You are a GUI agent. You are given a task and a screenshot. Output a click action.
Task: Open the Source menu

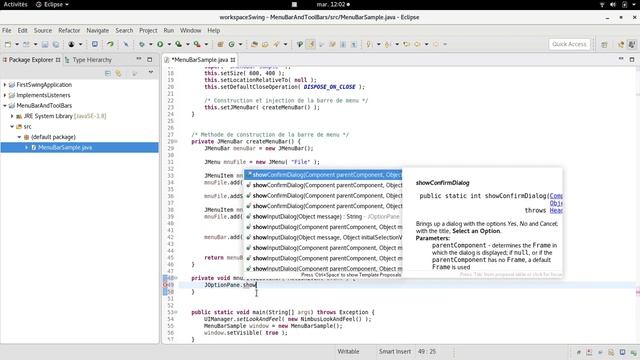click(x=43, y=30)
